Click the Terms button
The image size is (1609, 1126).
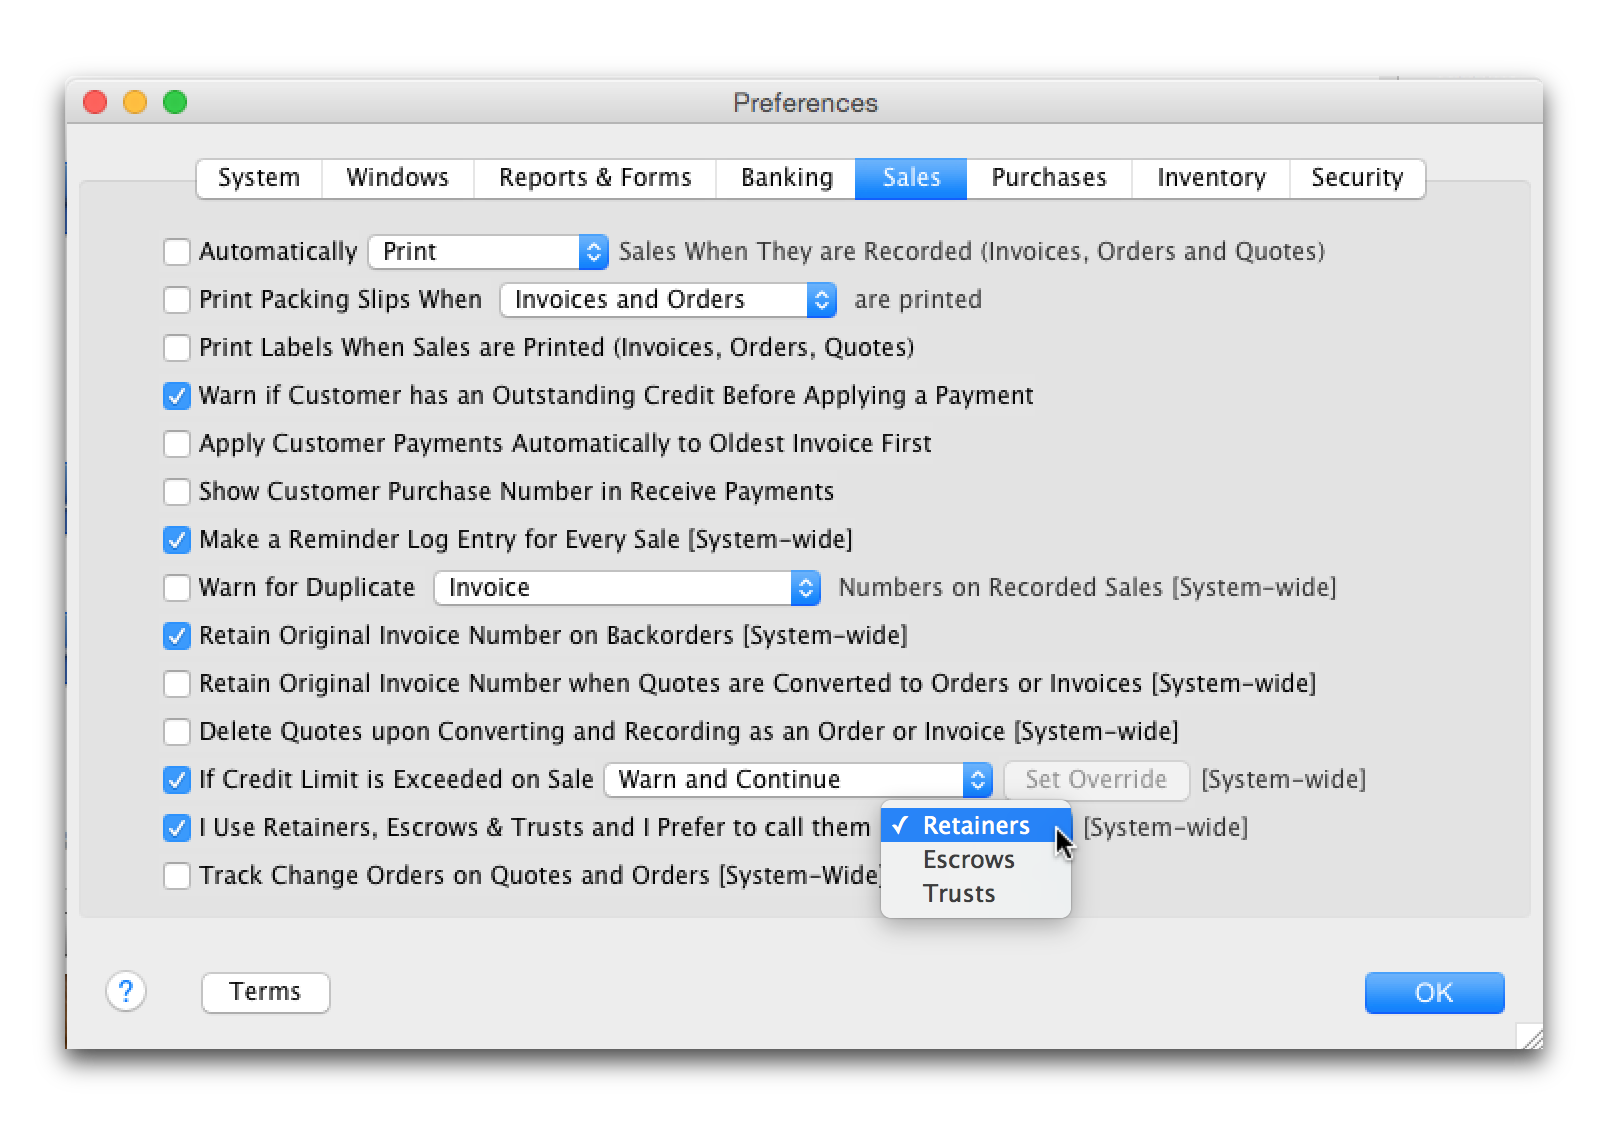tap(265, 992)
